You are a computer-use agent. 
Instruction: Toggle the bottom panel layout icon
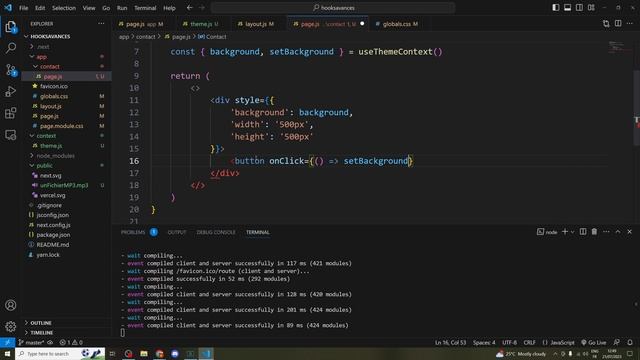(567, 7)
